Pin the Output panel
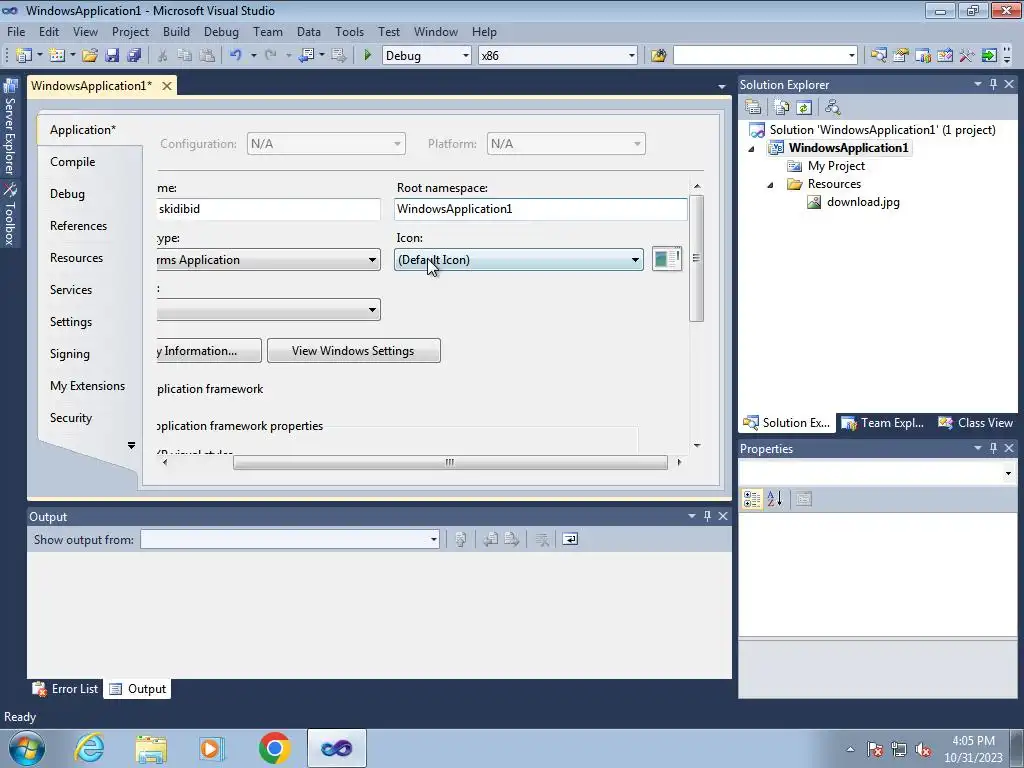Image resolution: width=1024 pixels, height=768 pixels. 707,516
